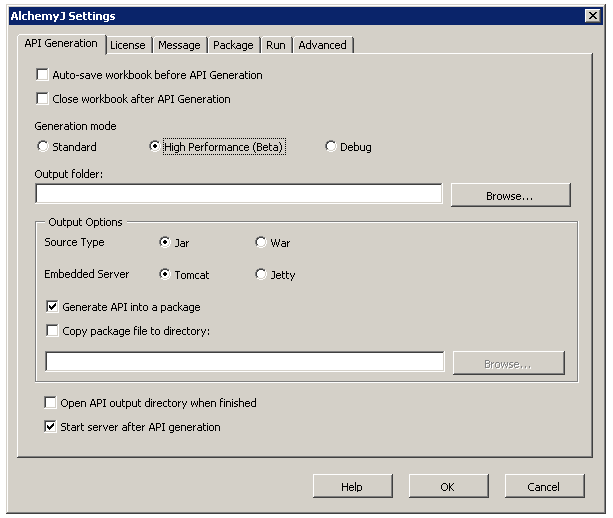Open the Advanced tab
This screenshot has height=518, width=613.
click(322, 45)
